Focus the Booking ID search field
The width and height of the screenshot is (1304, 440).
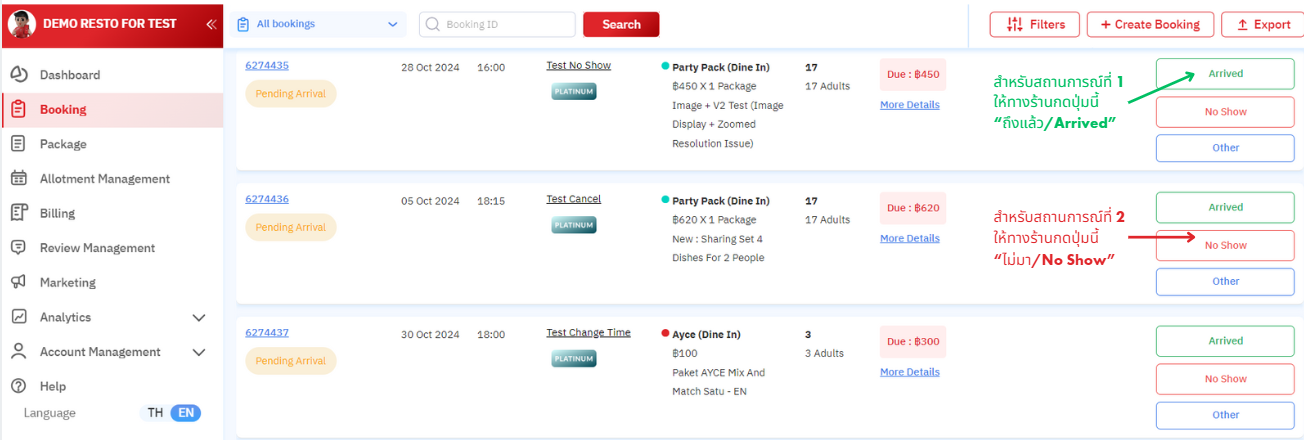tap(497, 24)
